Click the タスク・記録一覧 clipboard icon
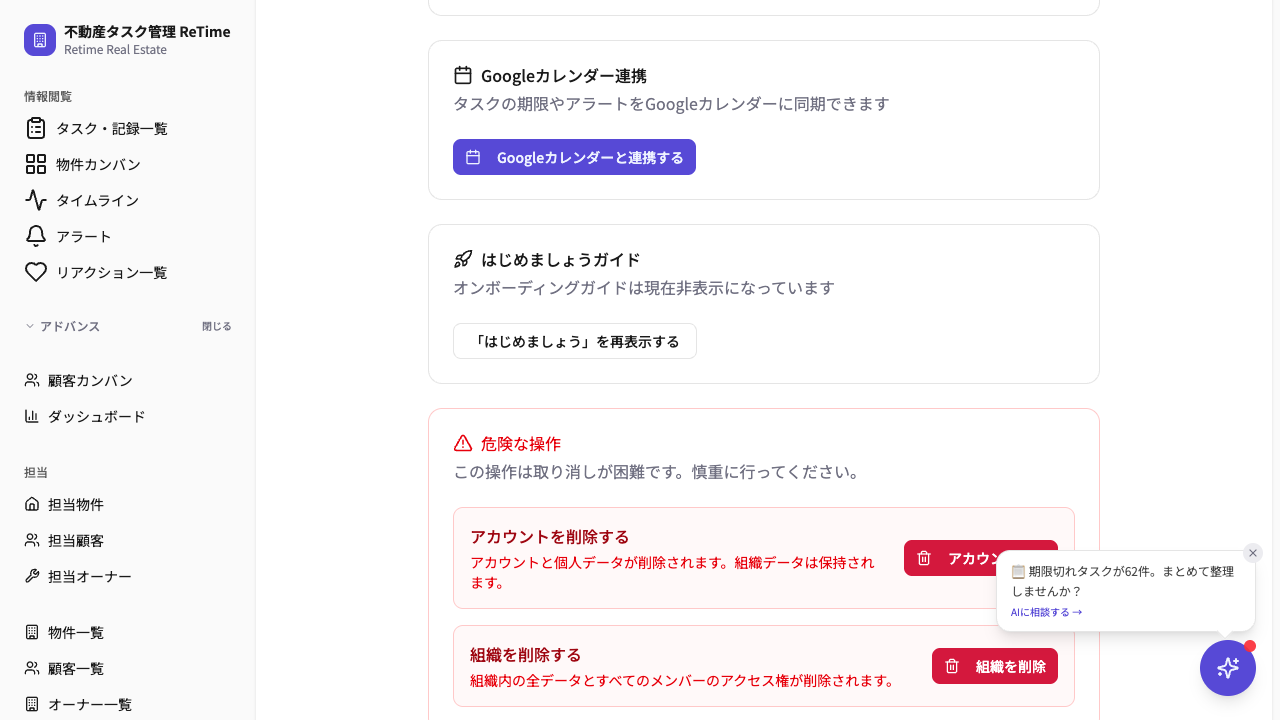Screen dimensions: 1280x720 [36, 128]
